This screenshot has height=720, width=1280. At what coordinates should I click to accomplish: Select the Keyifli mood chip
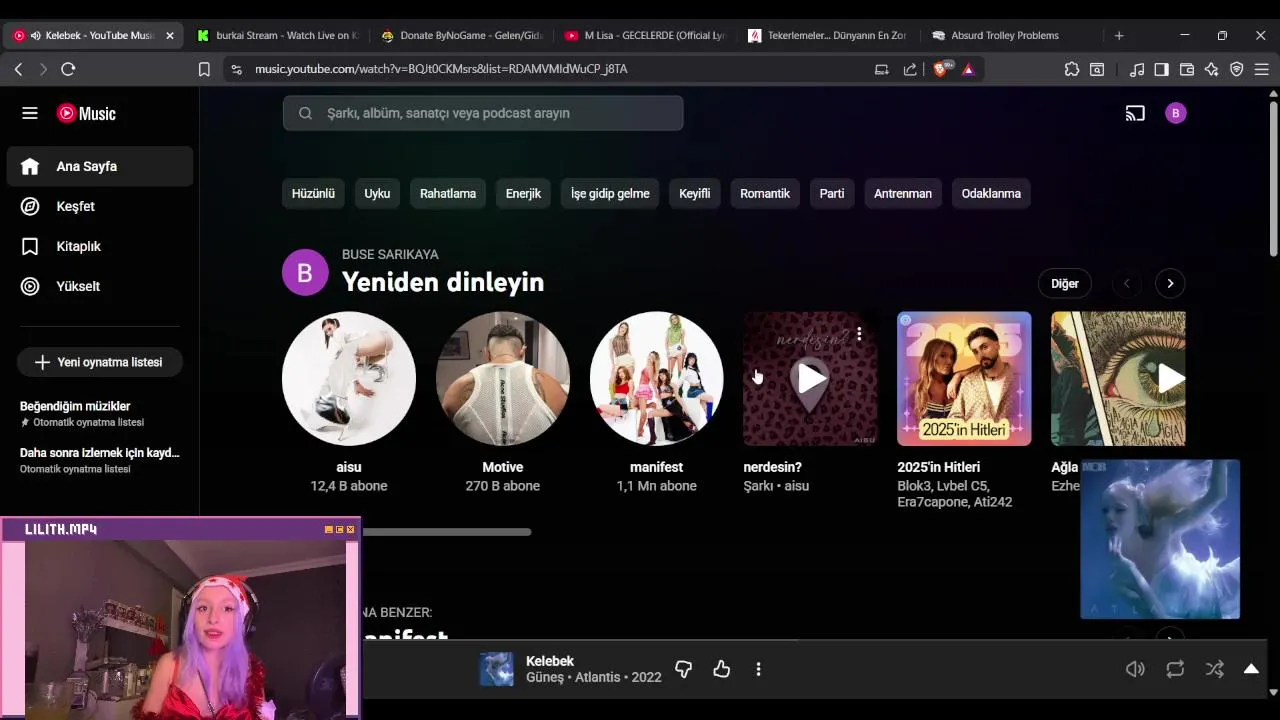pos(695,193)
